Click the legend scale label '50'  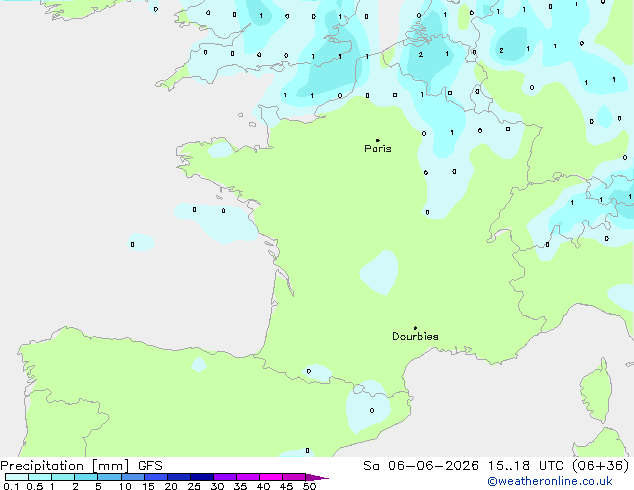point(309,486)
